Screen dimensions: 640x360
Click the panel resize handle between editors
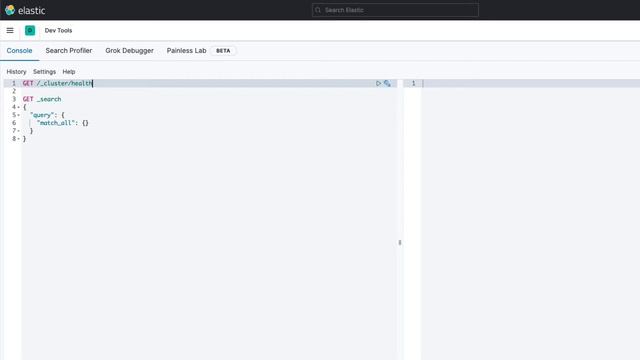click(x=400, y=242)
